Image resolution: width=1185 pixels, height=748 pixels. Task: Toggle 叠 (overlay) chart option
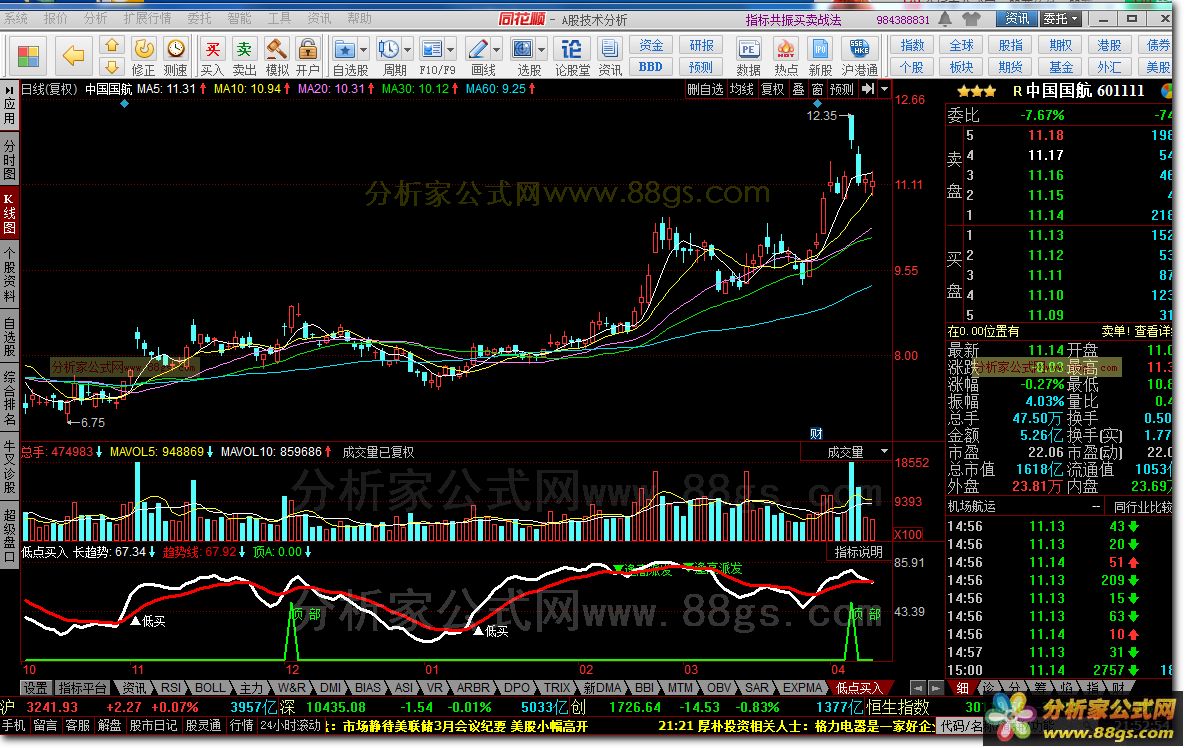798,89
